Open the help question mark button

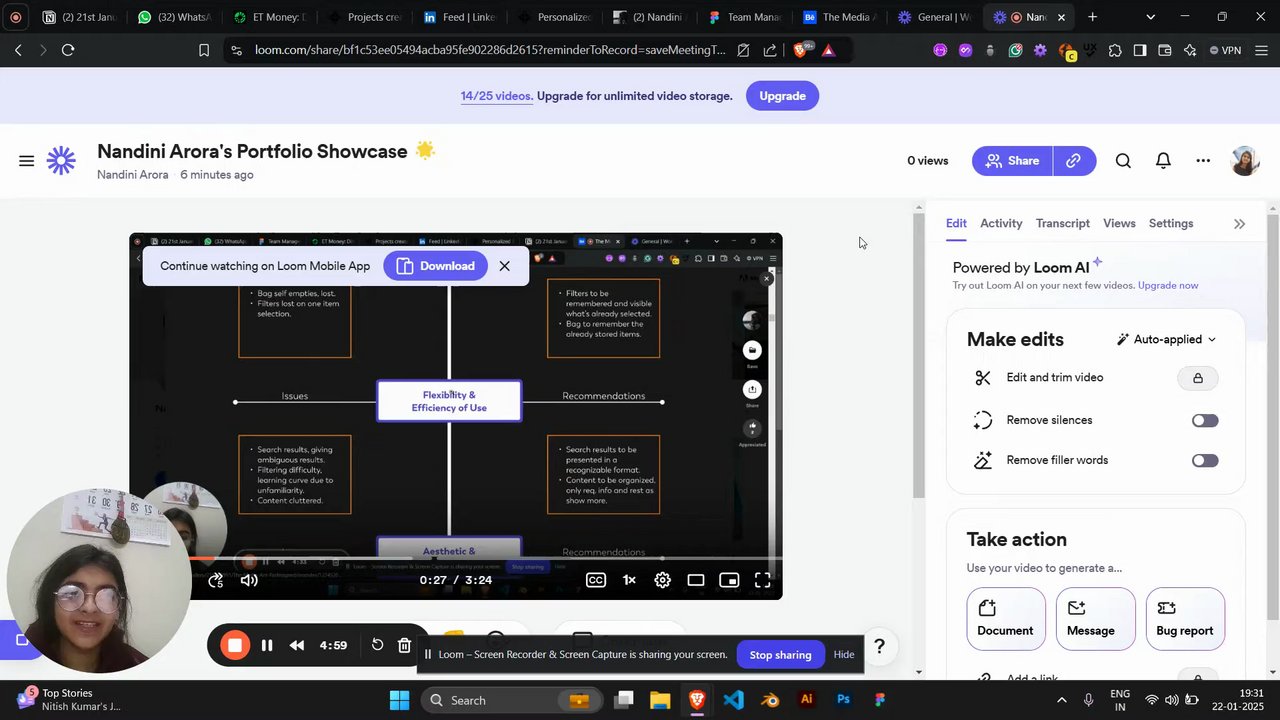coord(879,647)
